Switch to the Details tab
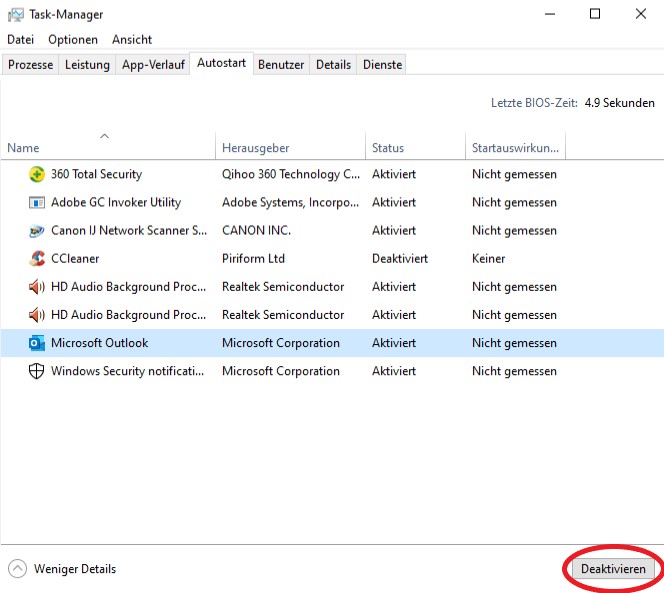 pyautogui.click(x=333, y=64)
